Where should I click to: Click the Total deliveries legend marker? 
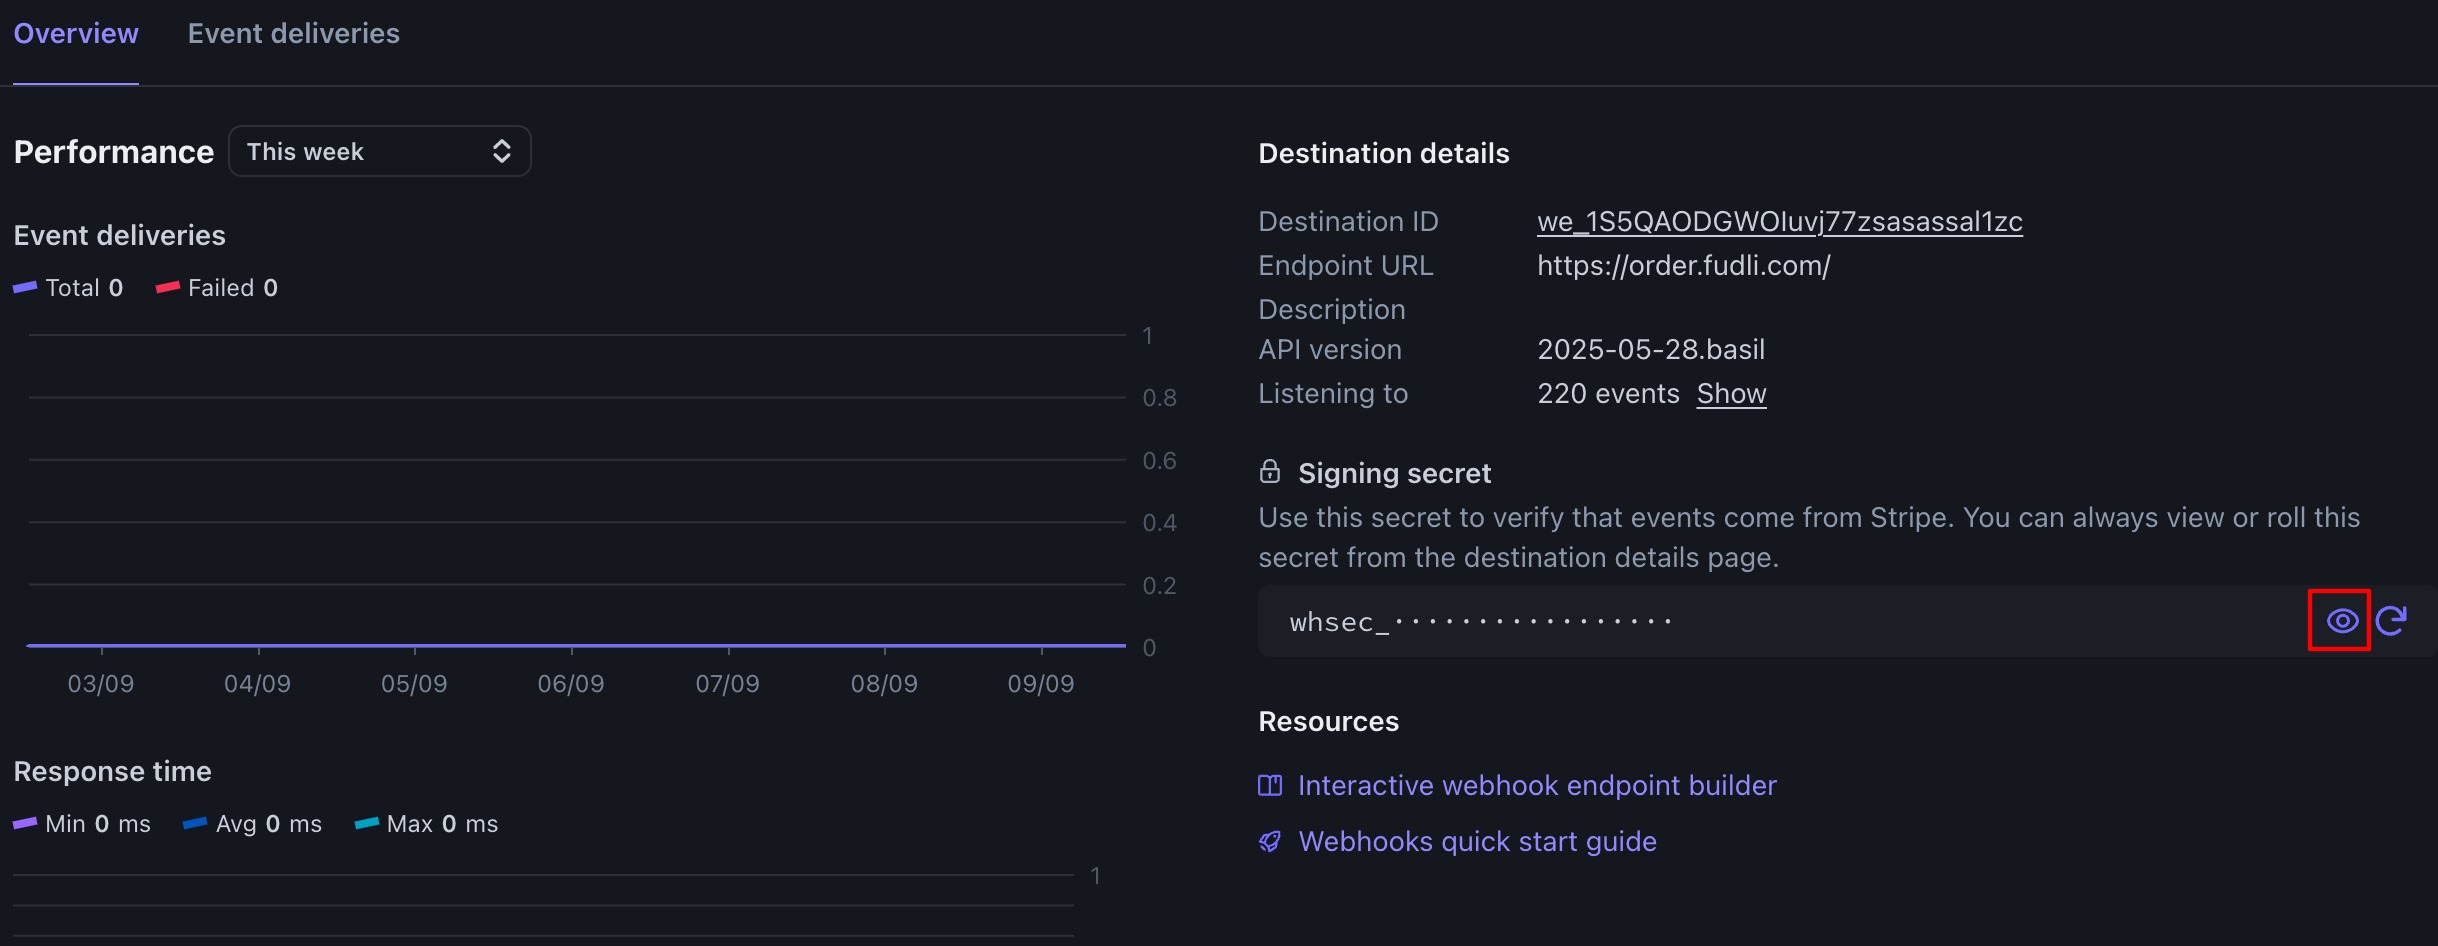[x=25, y=288]
